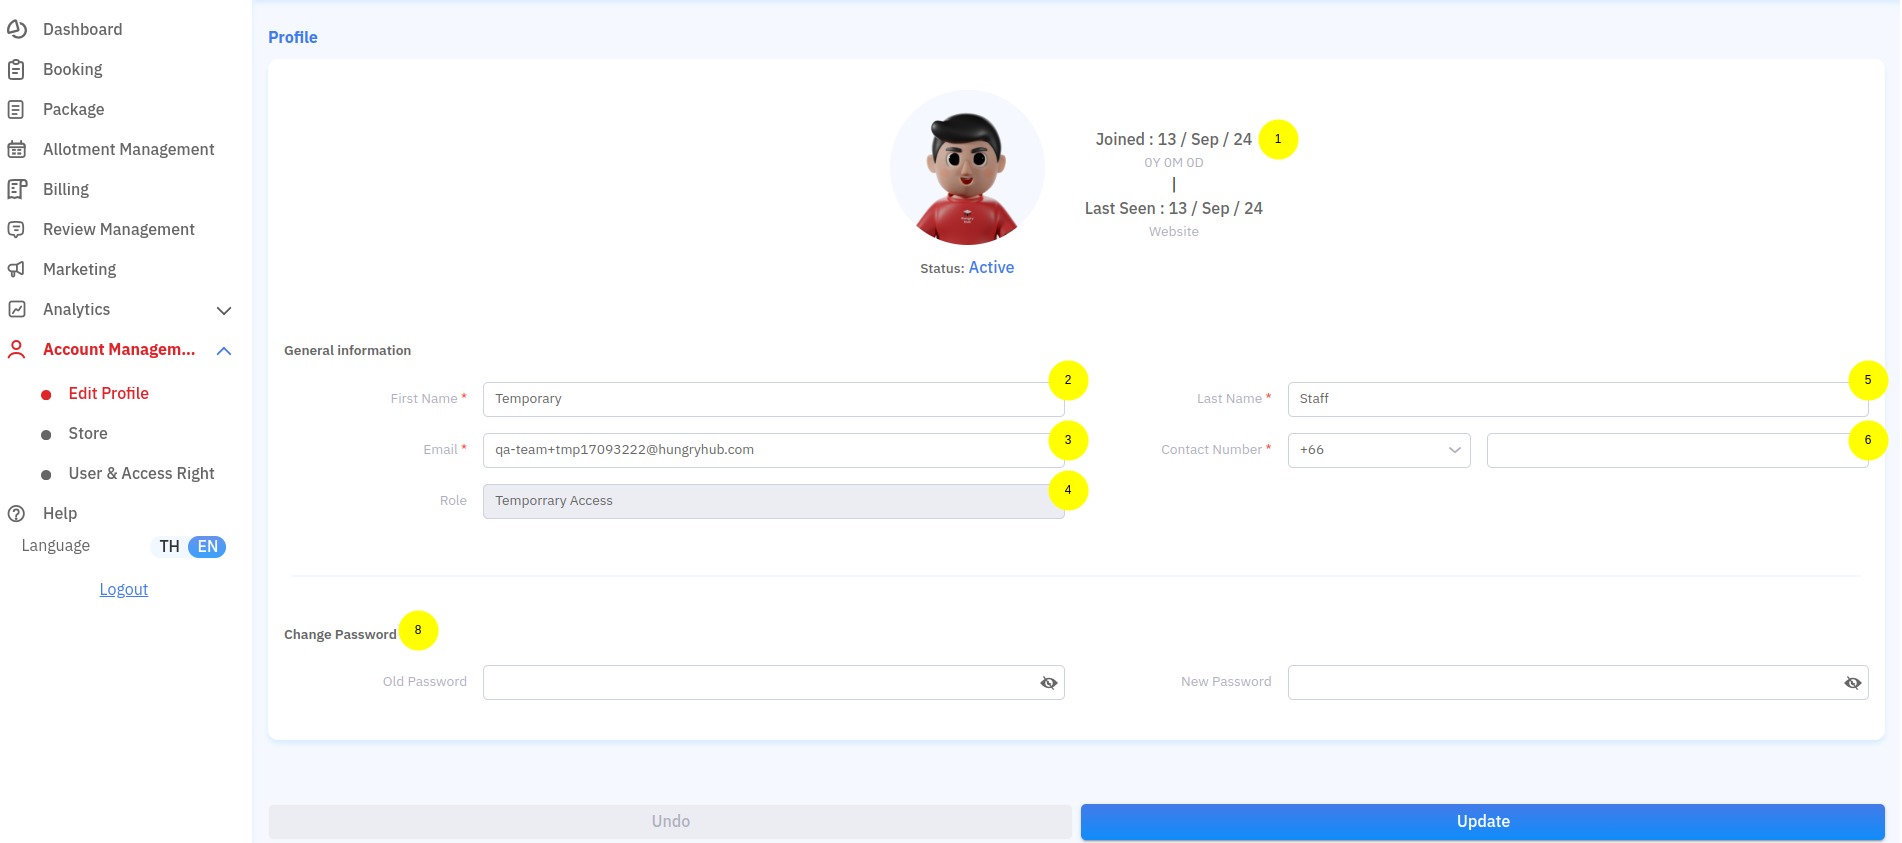Click the Package icon in sidebar
Screen dimensions: 1902x843
click(17, 110)
